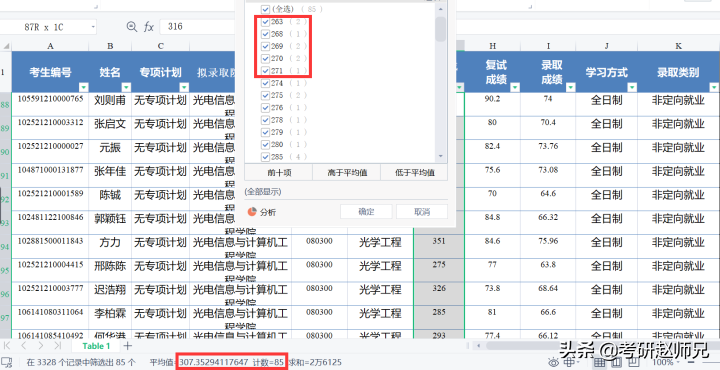The width and height of the screenshot is (720, 370).
Task: Expand the name box dropdown arrow
Action: point(93,27)
